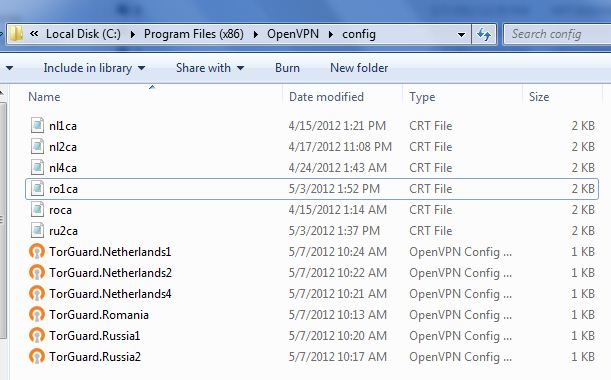Click OpenVPN Config type of TorGuard.Russia1
Viewport: 611px width, 380px height.
[460, 336]
